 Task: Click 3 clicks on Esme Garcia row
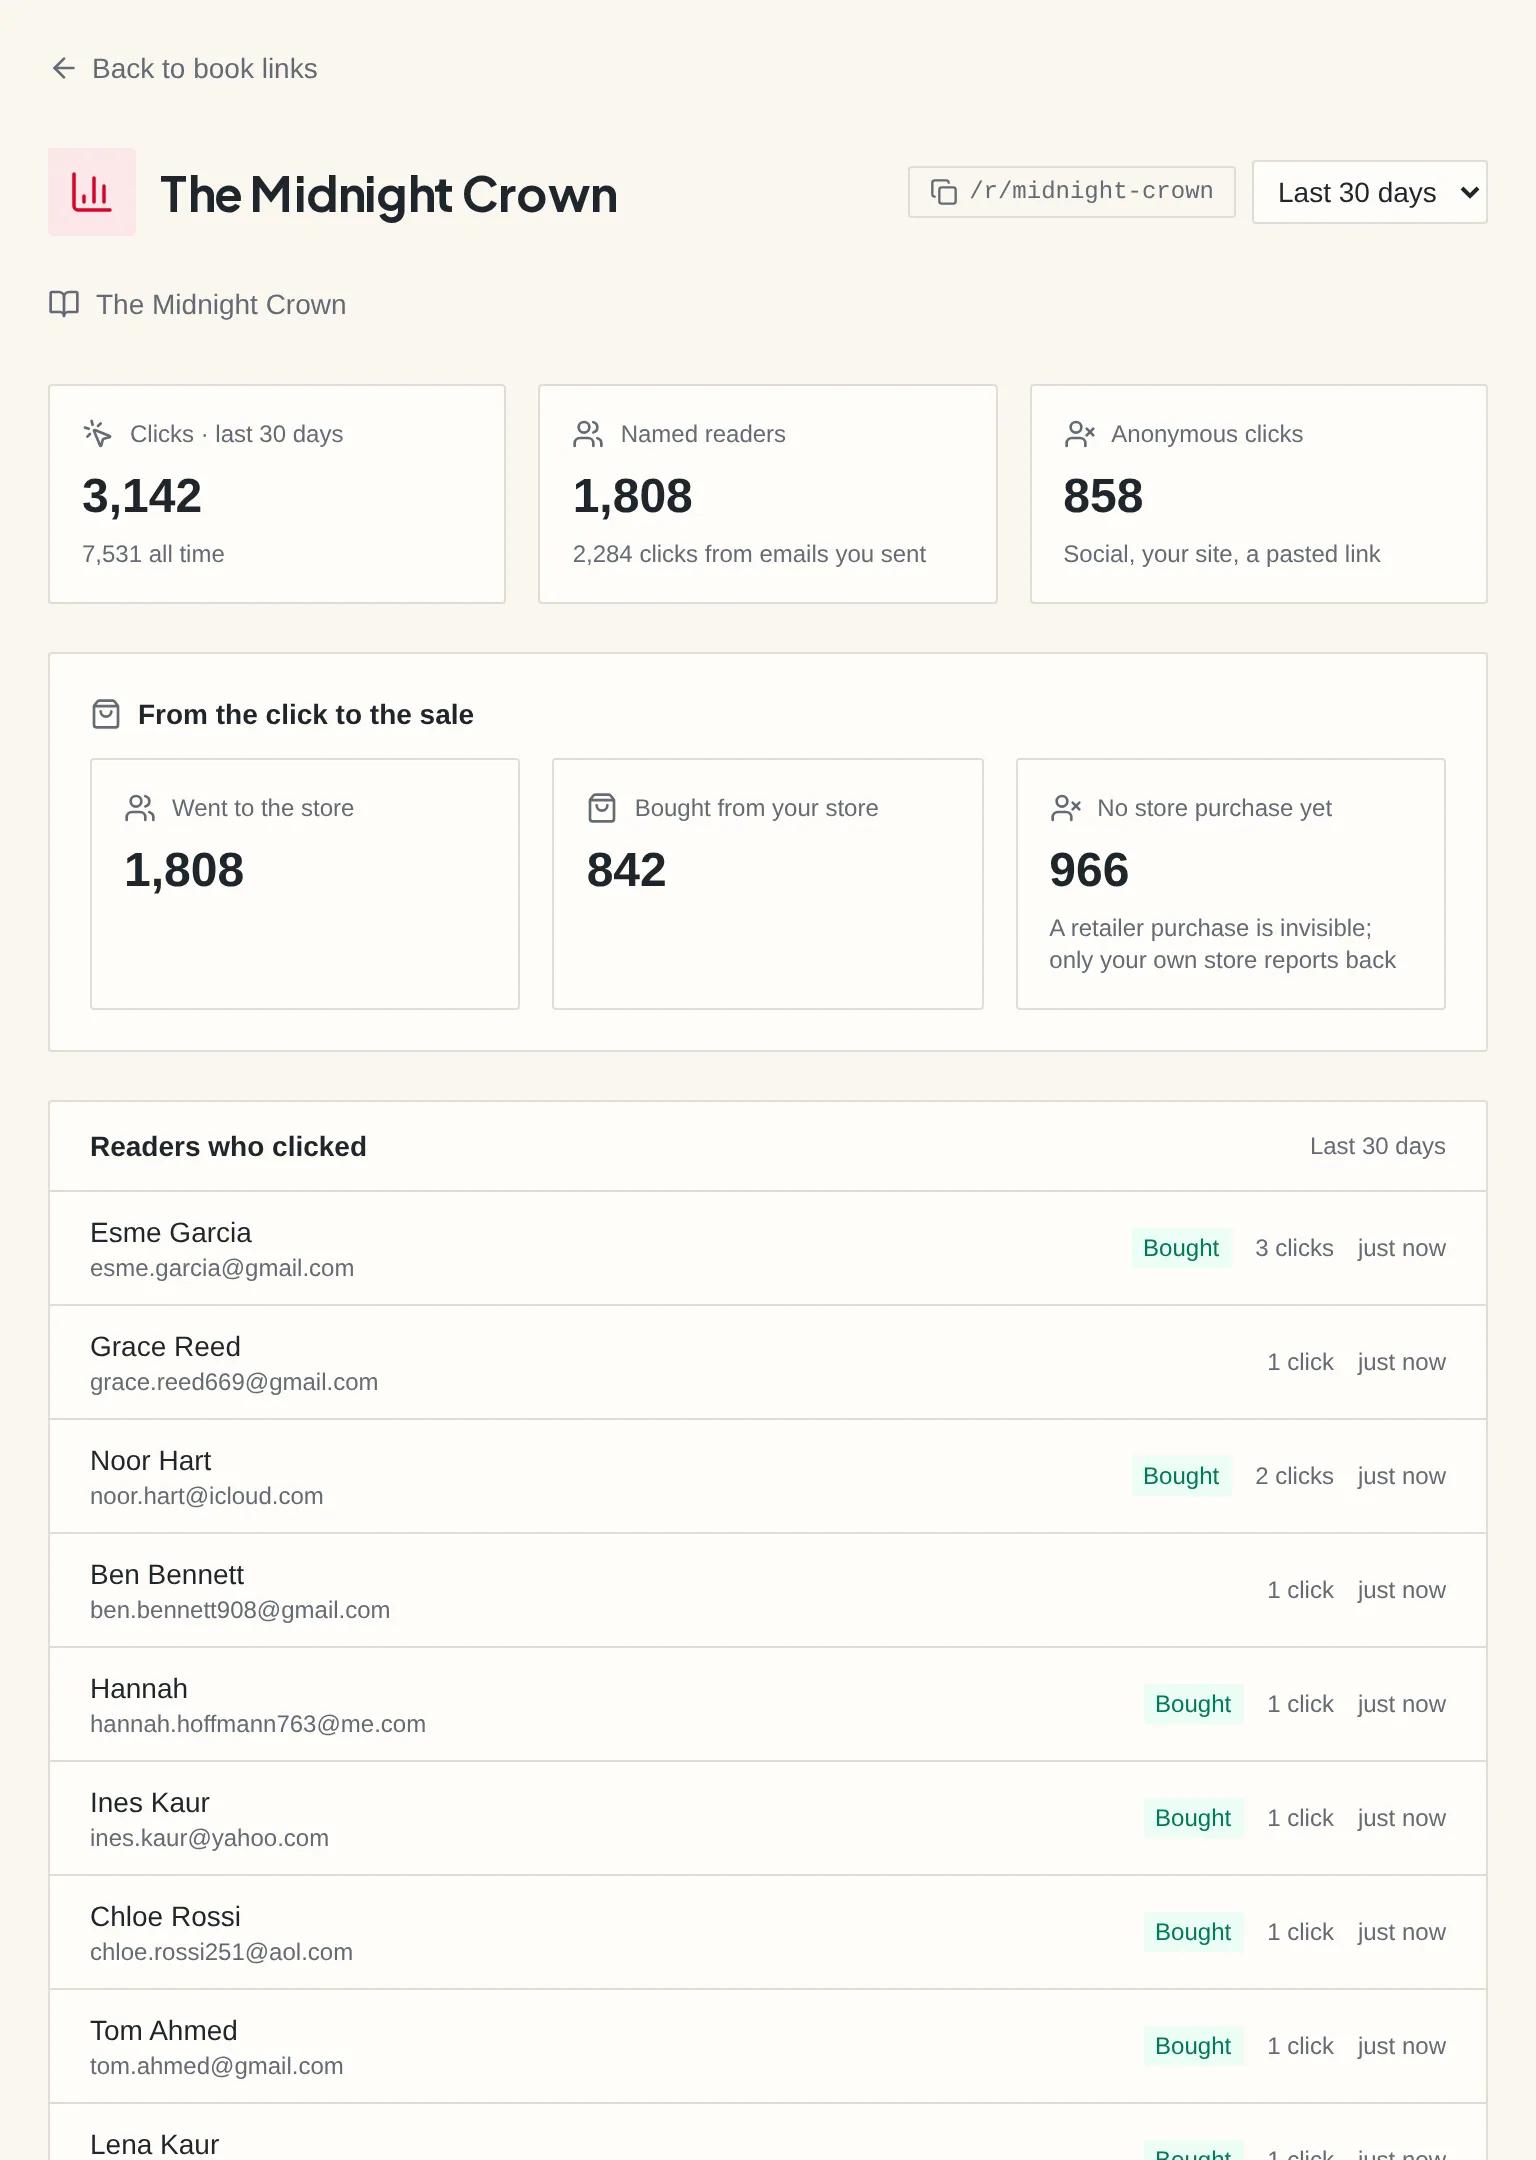click(1294, 1248)
